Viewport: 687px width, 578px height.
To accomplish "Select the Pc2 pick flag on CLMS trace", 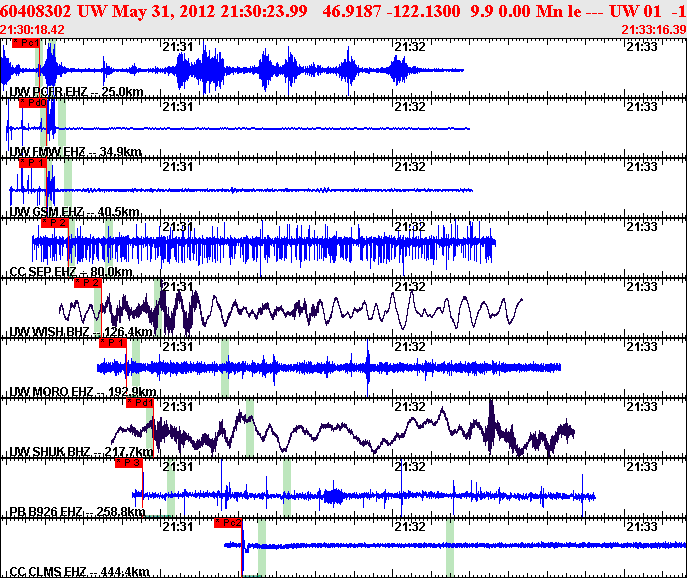I will [x=228, y=523].
